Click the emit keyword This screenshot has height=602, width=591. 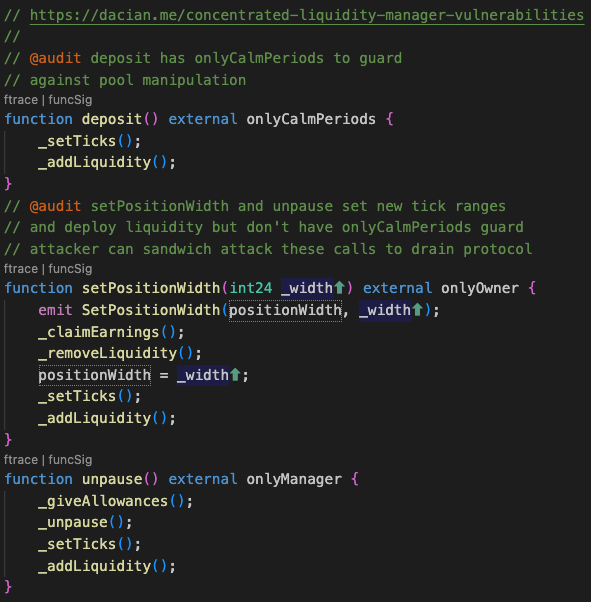pos(55,310)
